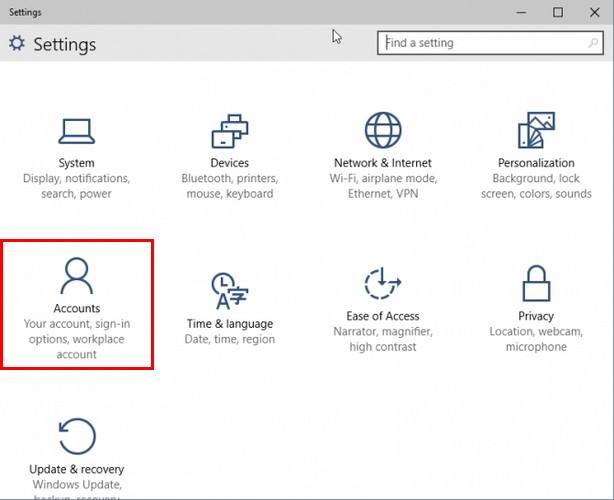Click the Time & language label
Image resolution: width=614 pixels, height=500 pixels.
coord(230,324)
